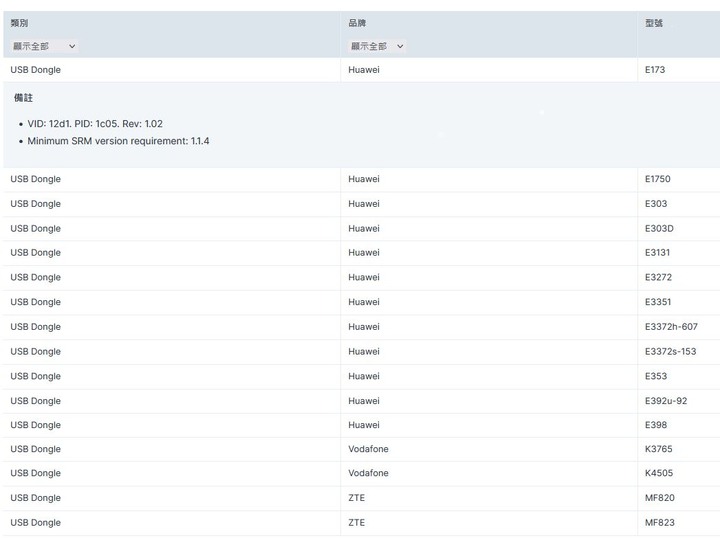Screen dimensions: 720x538
Task: Select model E3372s-153 cell
Action: (x=670, y=352)
